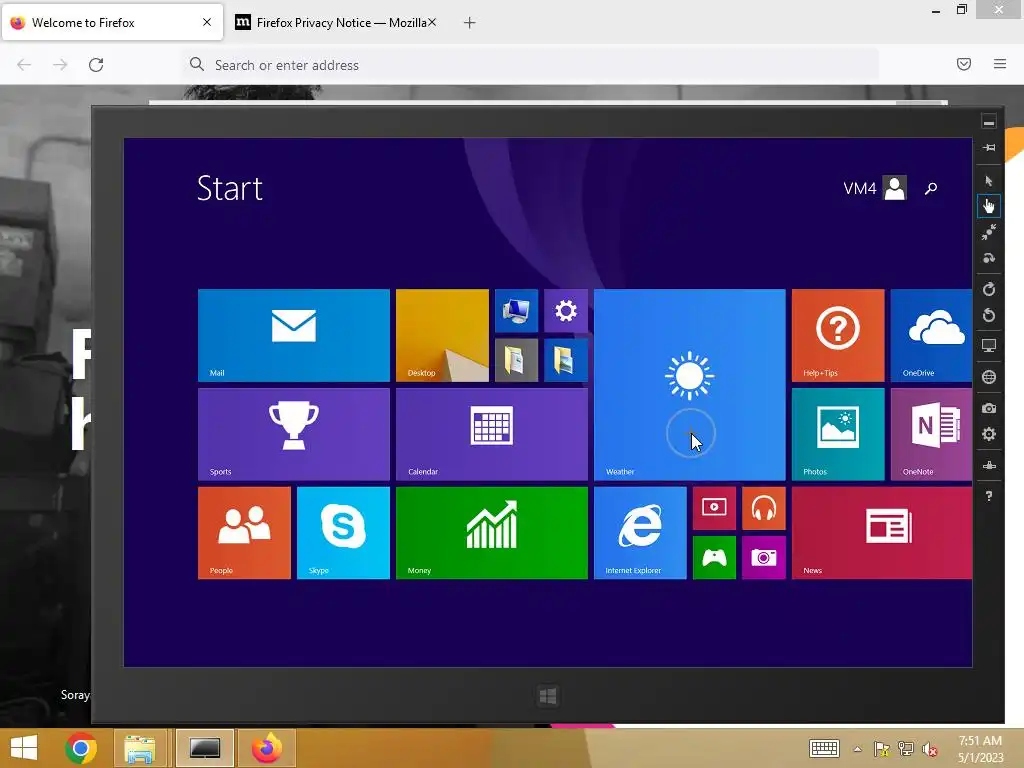Open the Photos tile
Image resolution: width=1024 pixels, height=768 pixels.
pos(838,434)
